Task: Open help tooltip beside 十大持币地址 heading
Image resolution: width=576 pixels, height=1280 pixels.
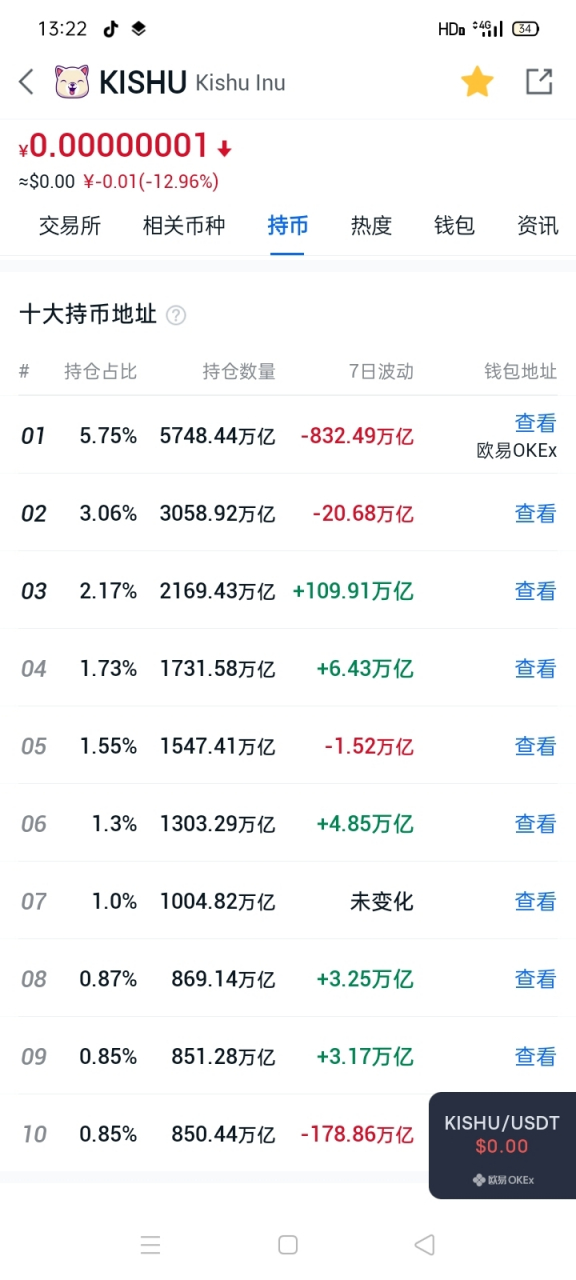Action: click(175, 315)
